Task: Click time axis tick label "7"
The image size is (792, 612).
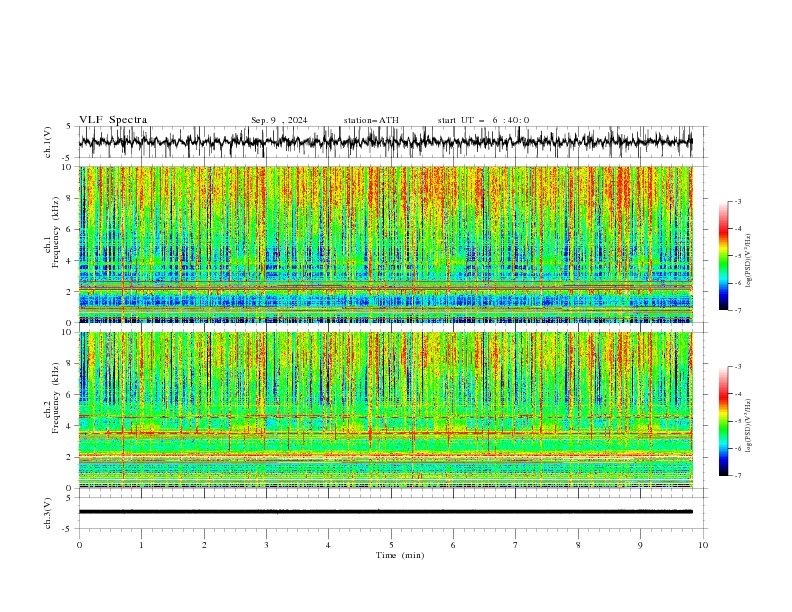Action: pos(516,545)
